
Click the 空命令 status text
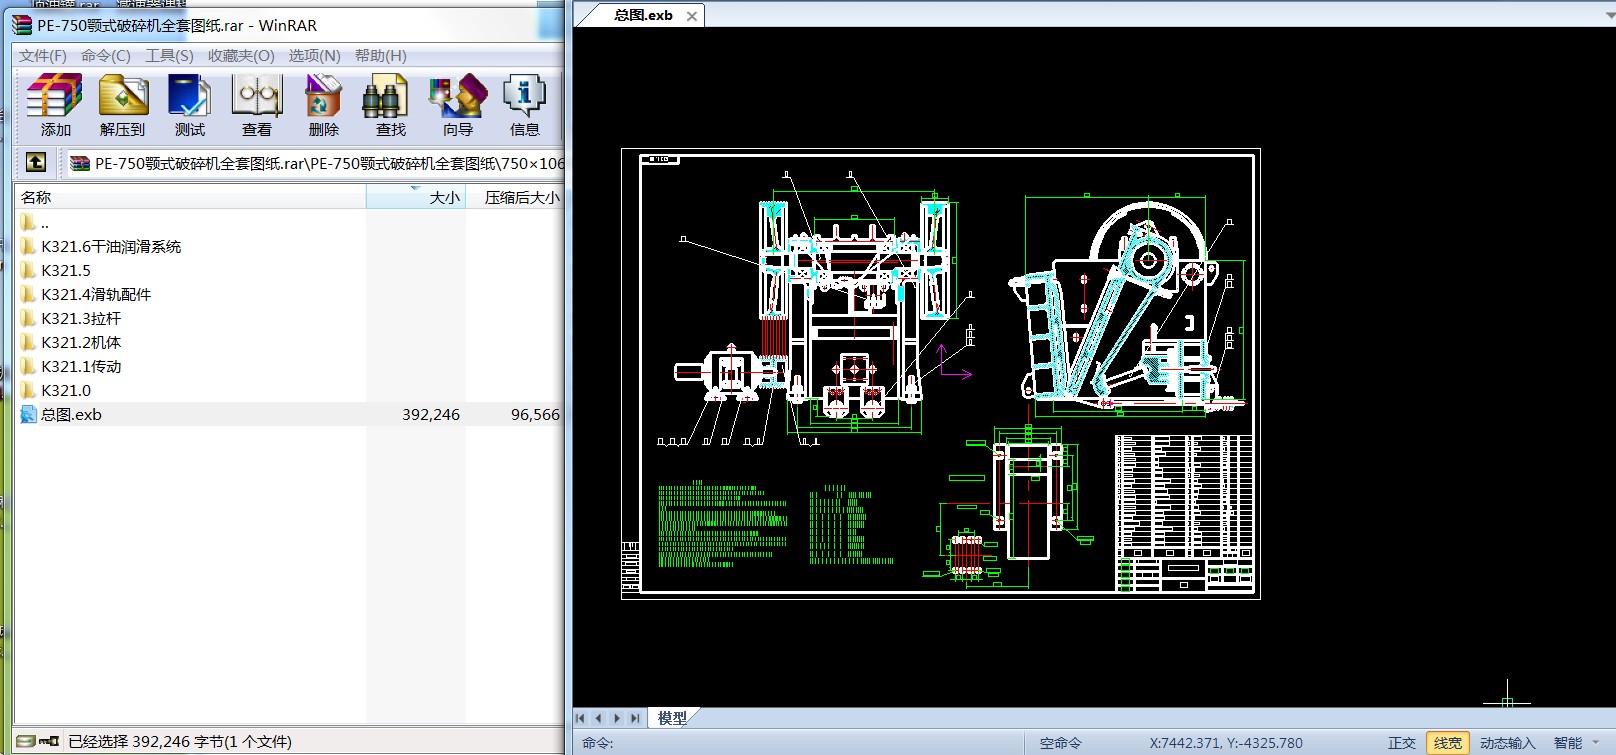pyautogui.click(x=1060, y=743)
